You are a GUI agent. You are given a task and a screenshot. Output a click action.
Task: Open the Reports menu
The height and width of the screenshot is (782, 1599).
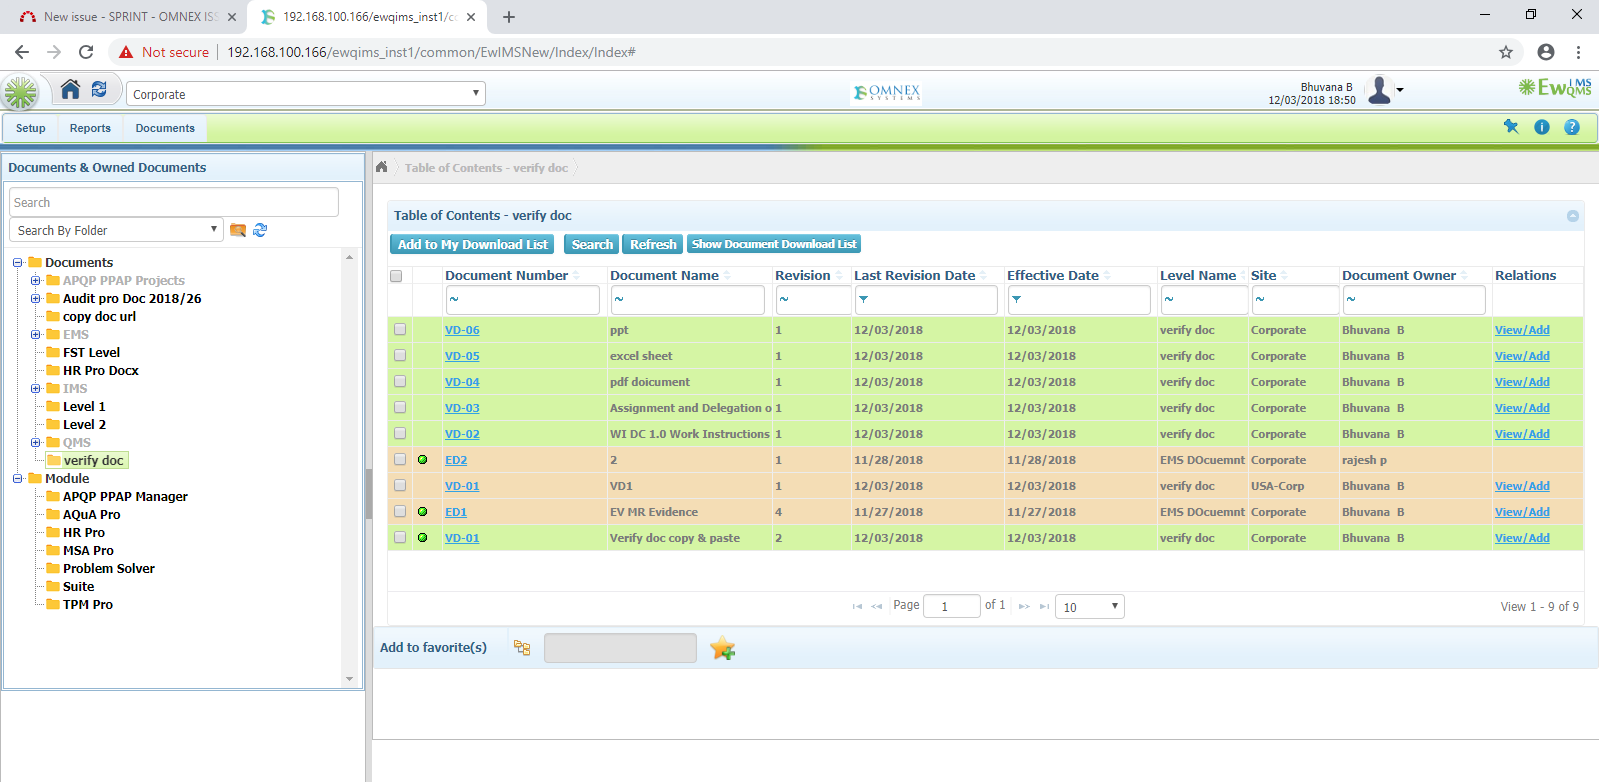pyautogui.click(x=90, y=128)
